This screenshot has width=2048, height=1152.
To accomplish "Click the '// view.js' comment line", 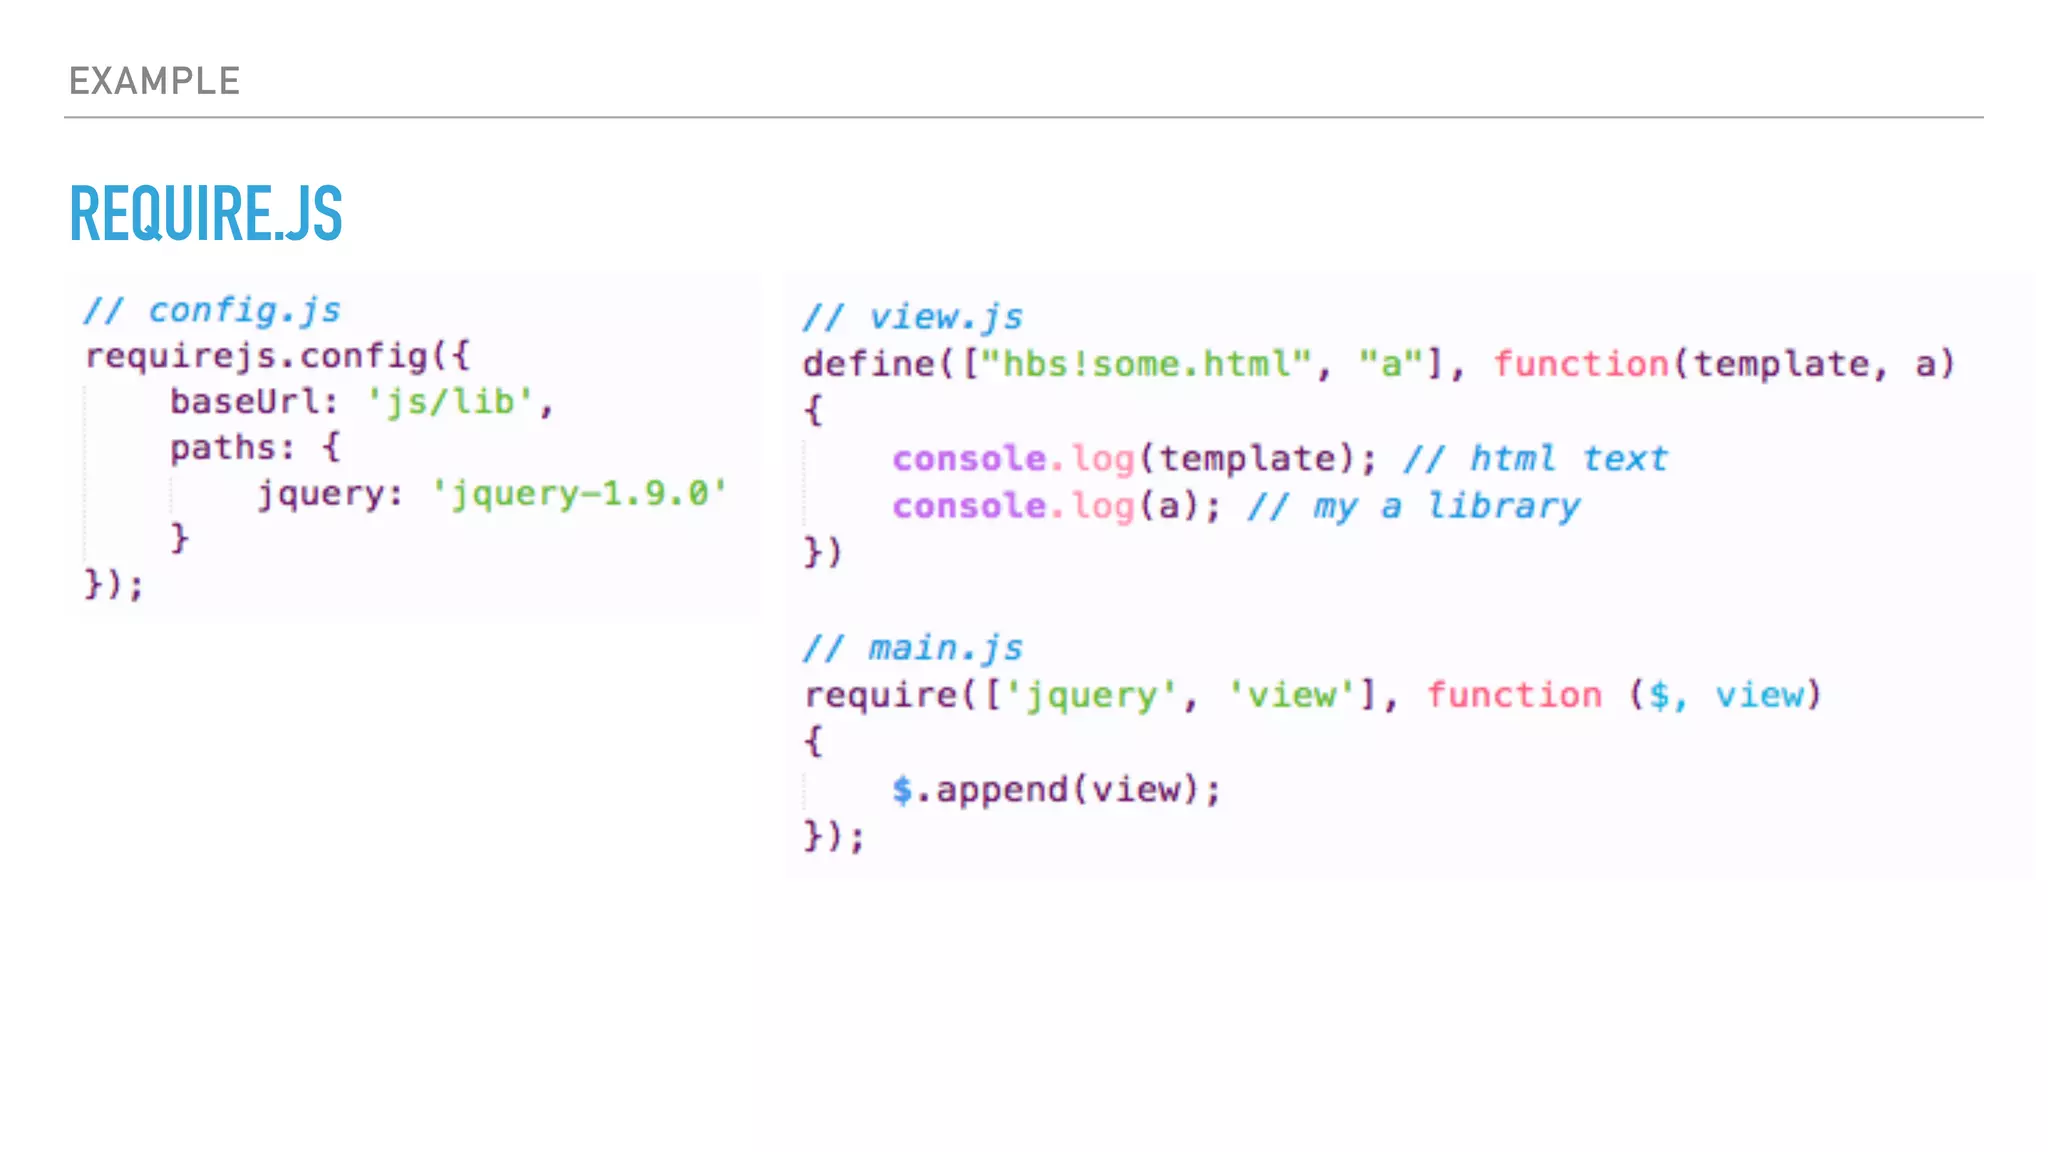I will (x=913, y=317).
